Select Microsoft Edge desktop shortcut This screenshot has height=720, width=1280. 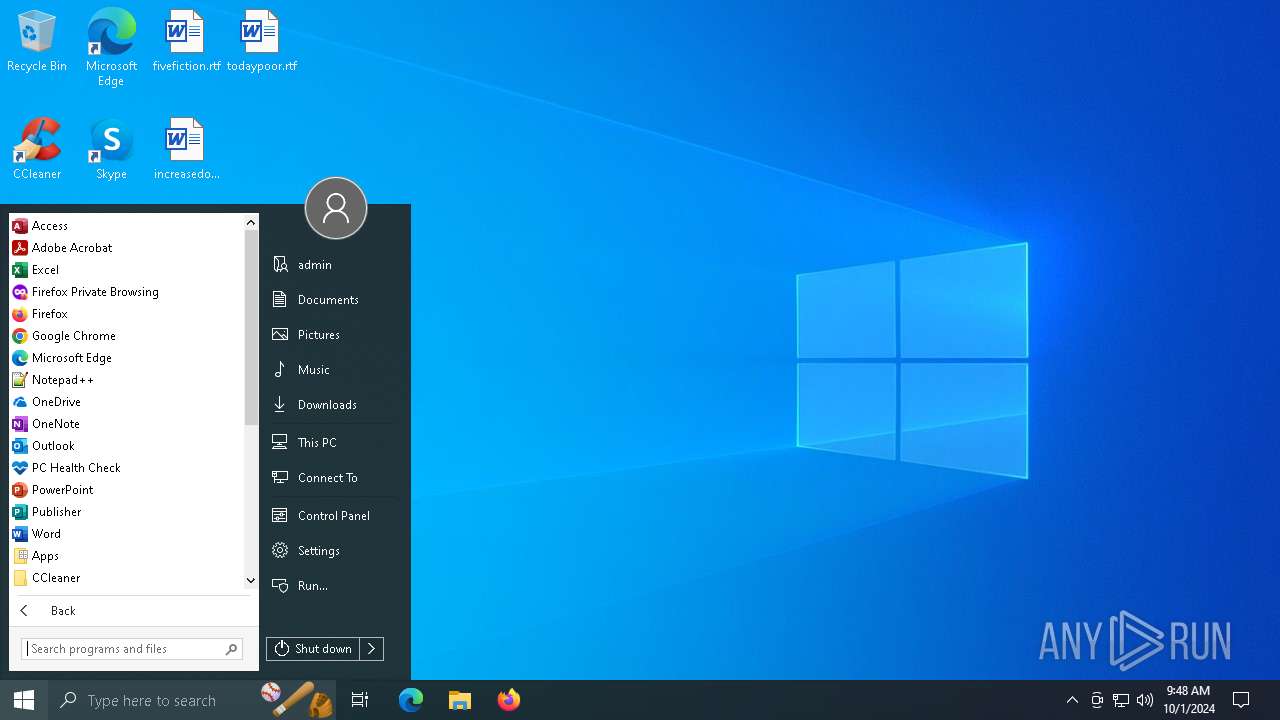[x=111, y=47]
